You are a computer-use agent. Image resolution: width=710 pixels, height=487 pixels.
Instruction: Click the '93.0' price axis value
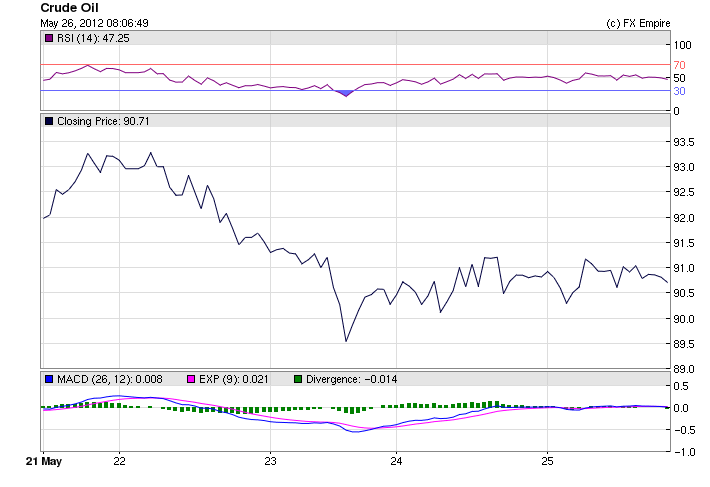point(684,167)
